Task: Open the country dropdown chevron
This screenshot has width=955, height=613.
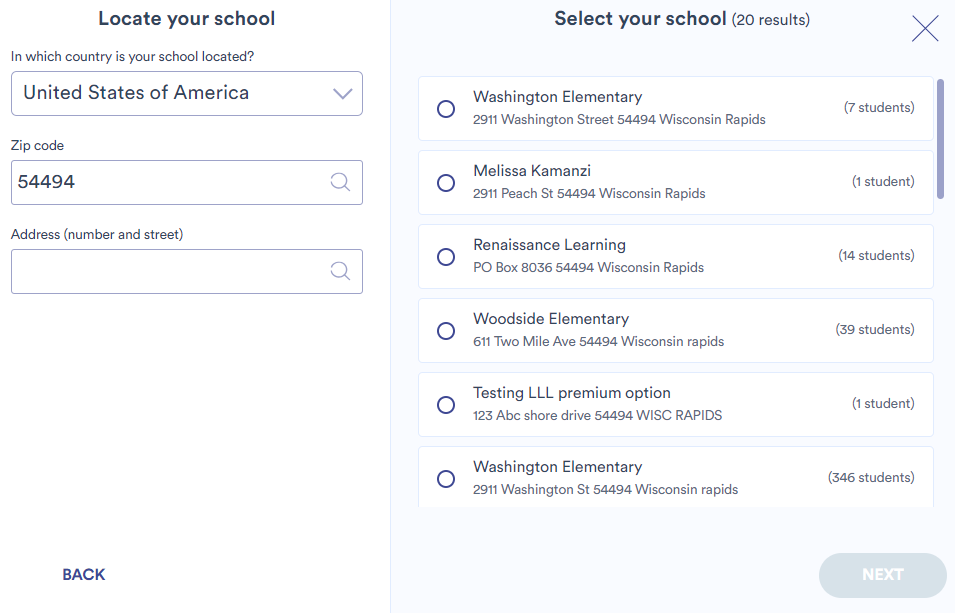Action: (342, 93)
